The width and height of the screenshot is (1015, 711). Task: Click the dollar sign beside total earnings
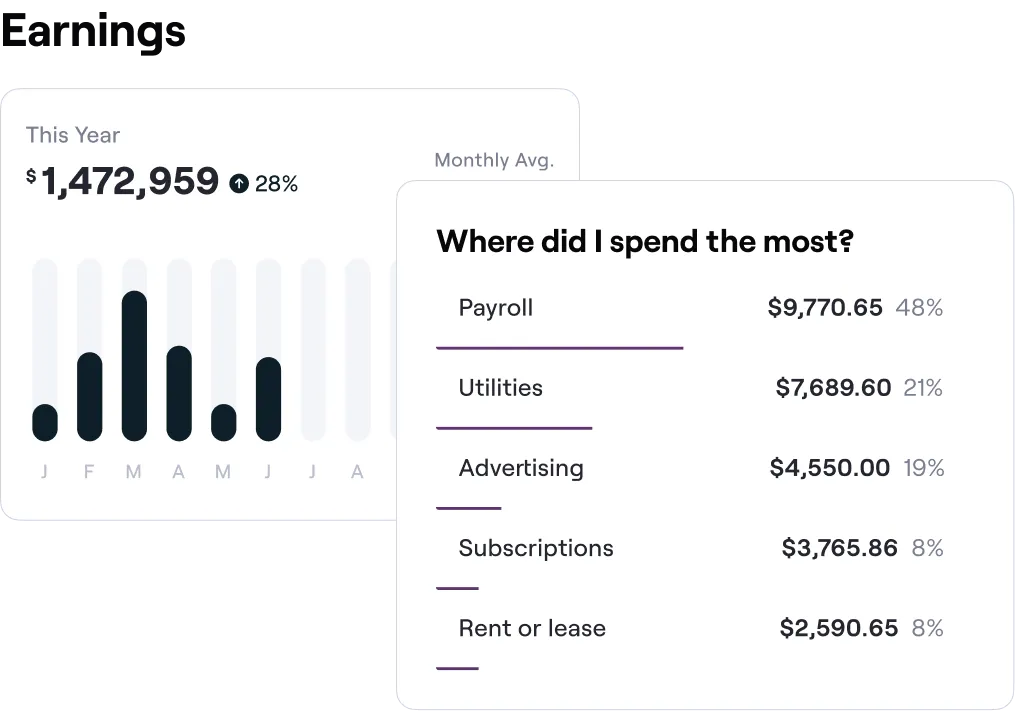pyautogui.click(x=31, y=176)
